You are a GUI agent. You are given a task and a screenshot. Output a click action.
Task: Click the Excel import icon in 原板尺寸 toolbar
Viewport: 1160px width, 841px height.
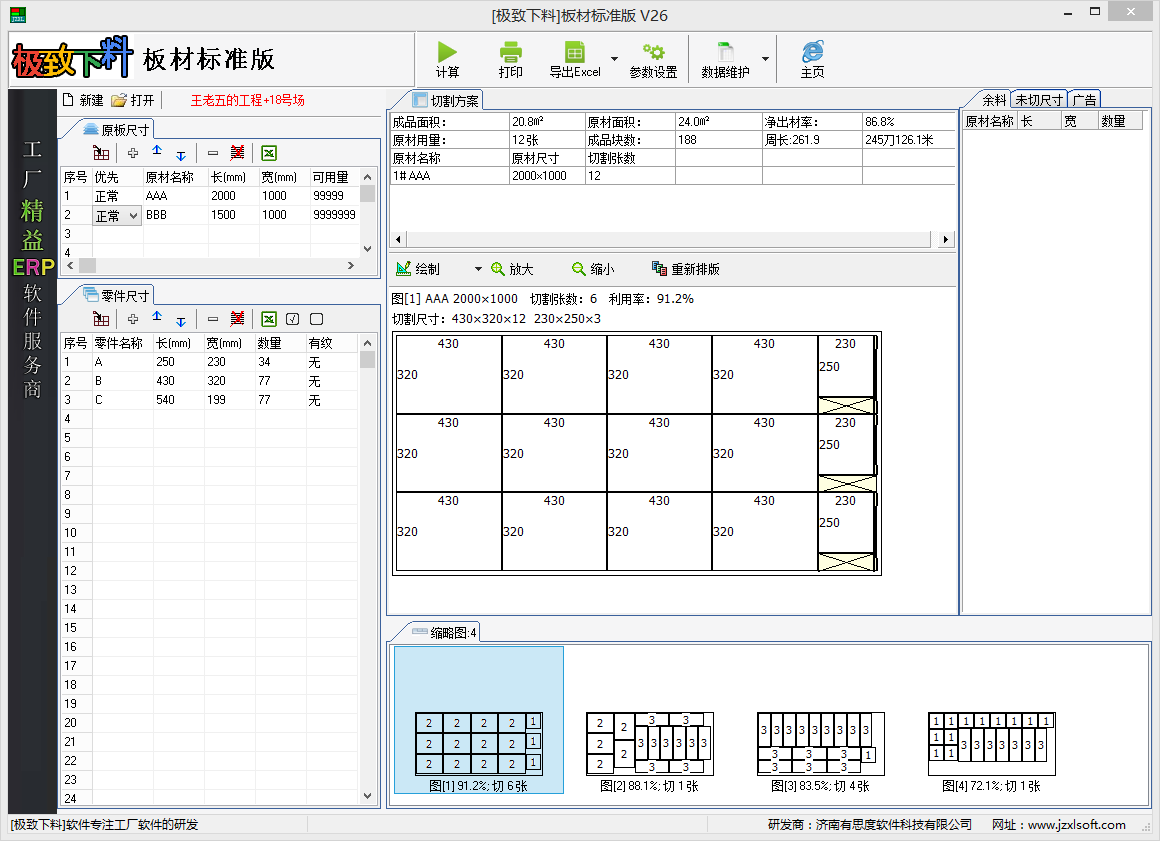tap(268, 153)
